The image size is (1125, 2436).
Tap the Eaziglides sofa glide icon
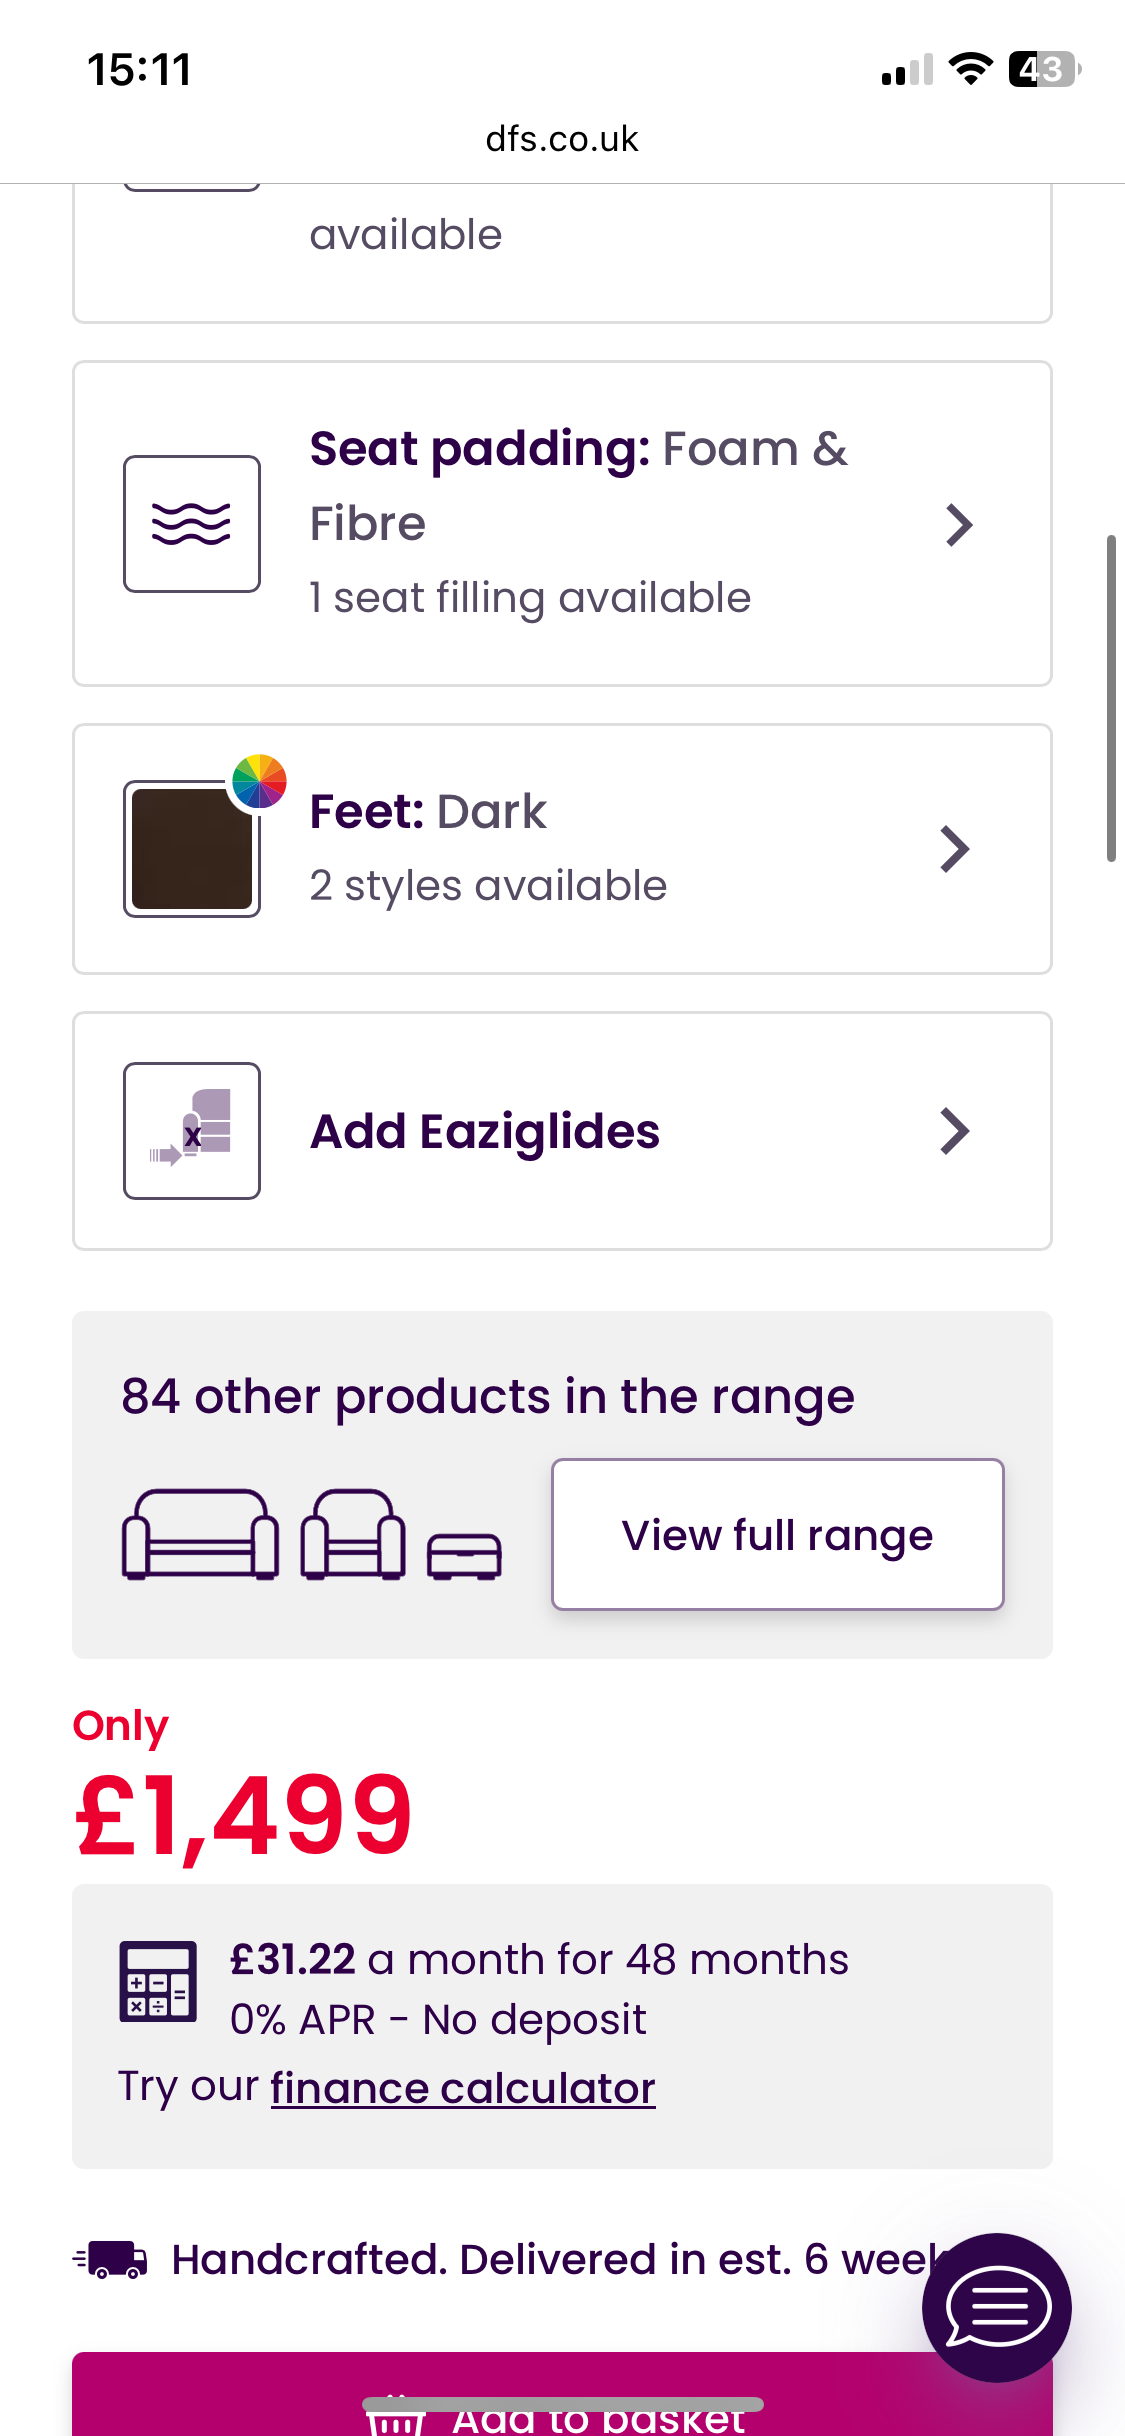pyautogui.click(x=192, y=1130)
